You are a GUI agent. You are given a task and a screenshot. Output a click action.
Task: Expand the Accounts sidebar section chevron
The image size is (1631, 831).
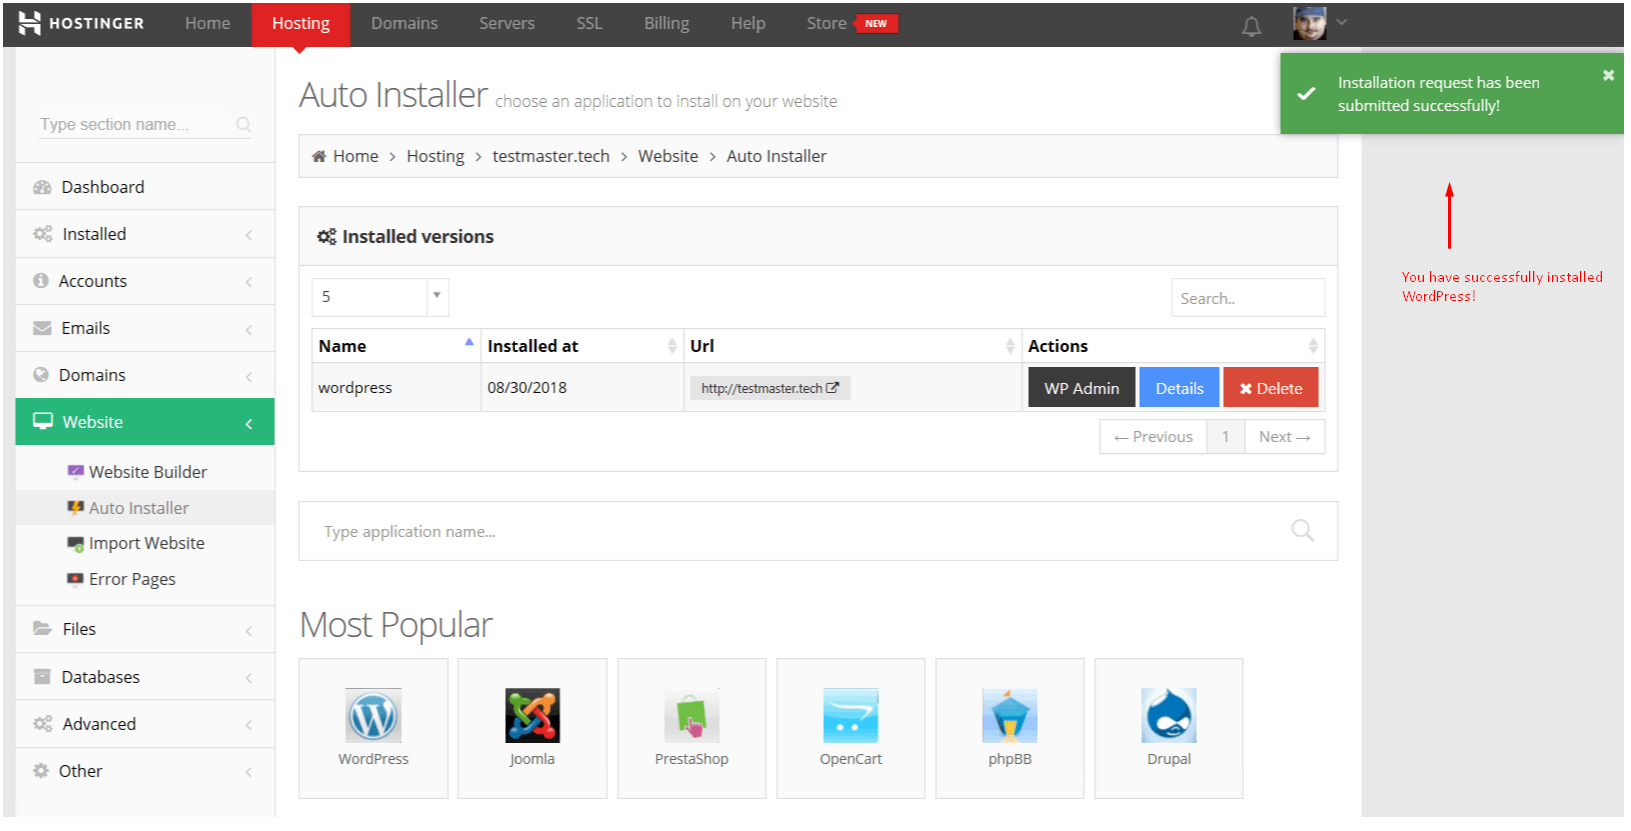(249, 282)
